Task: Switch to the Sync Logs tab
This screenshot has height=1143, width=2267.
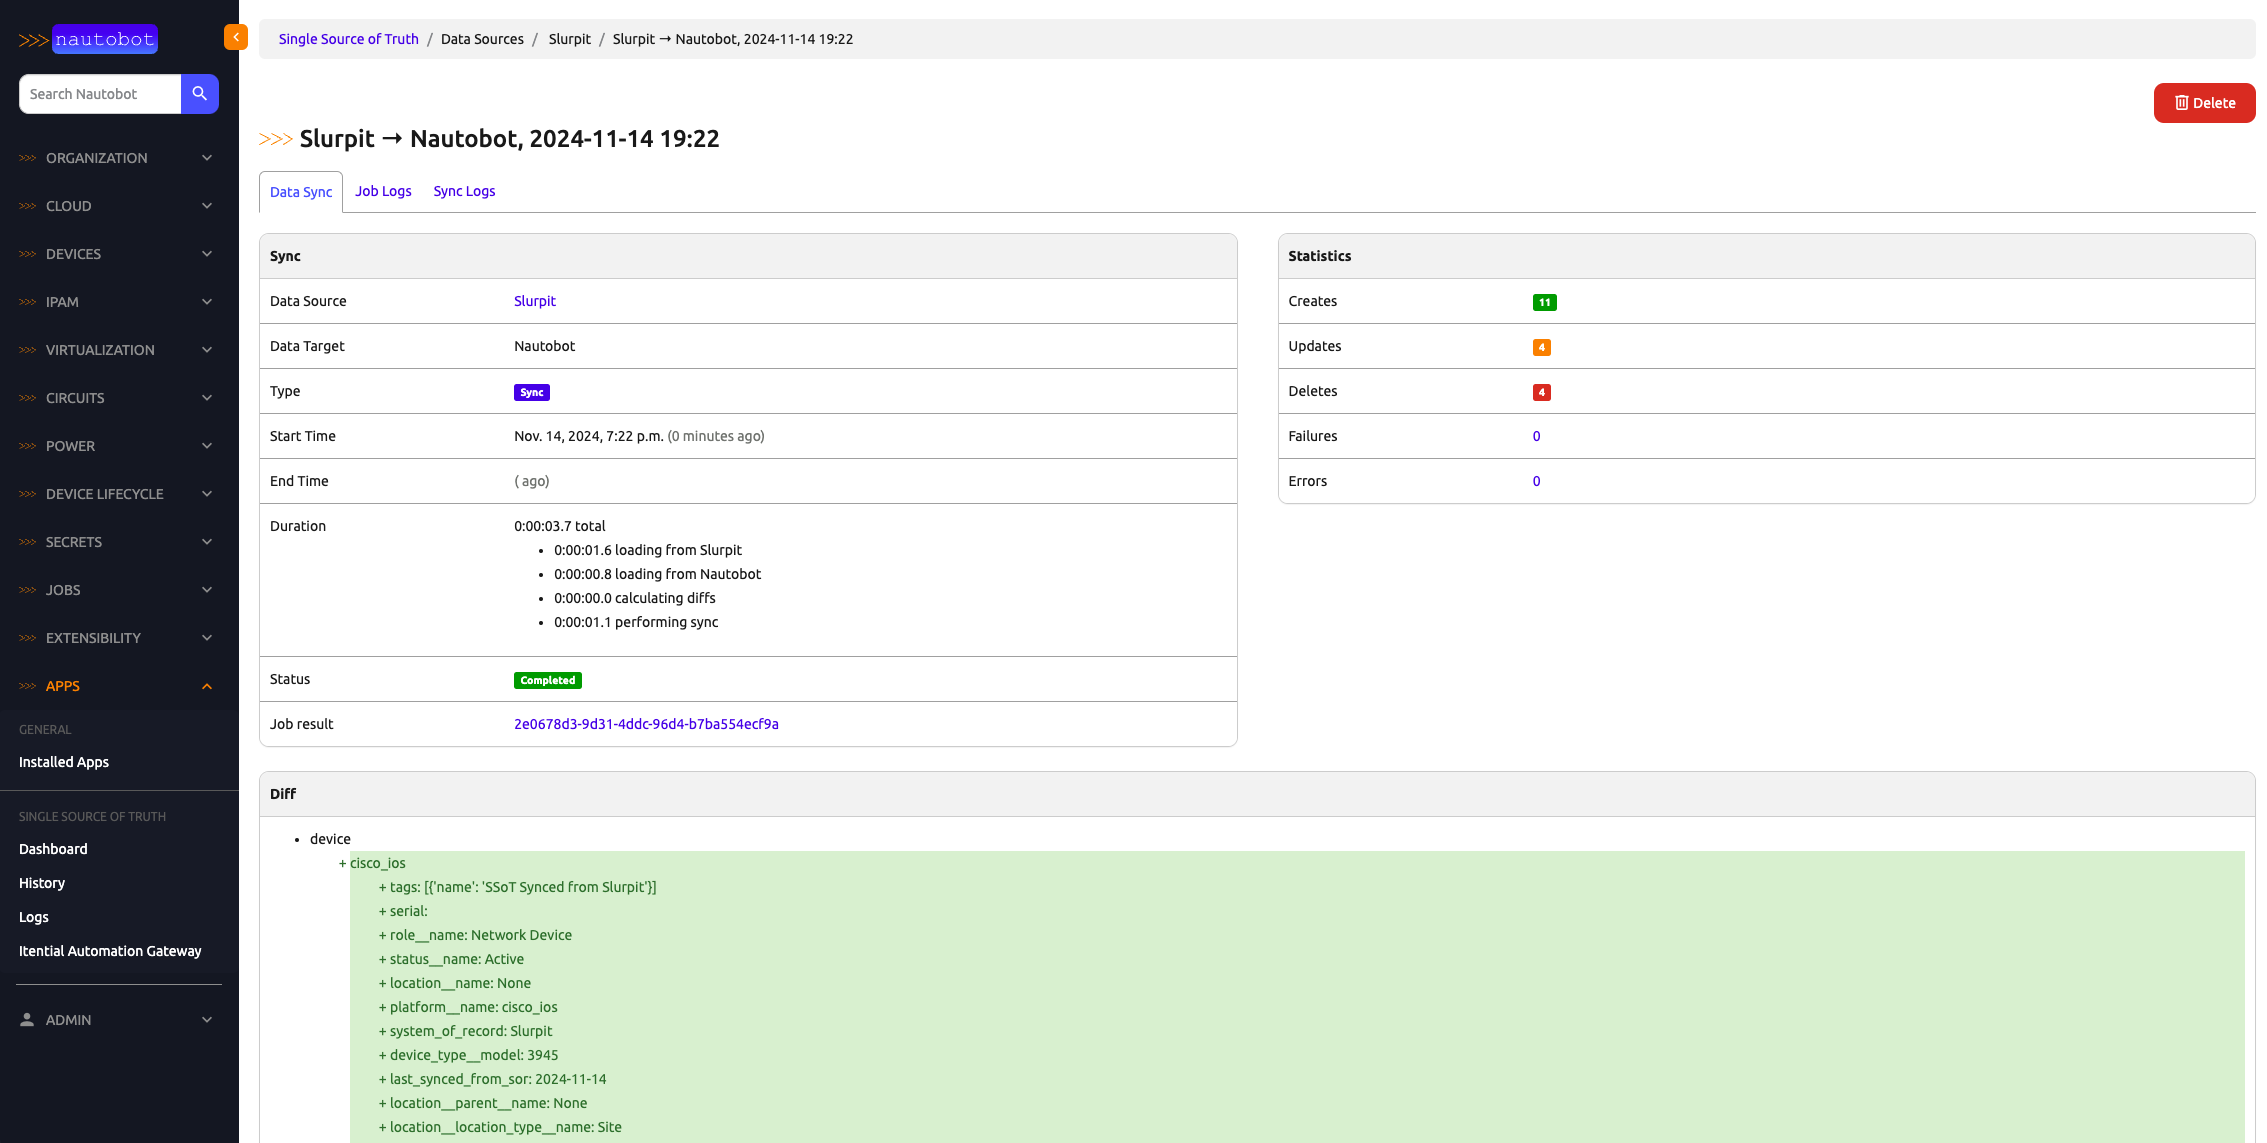Action: click(x=464, y=191)
